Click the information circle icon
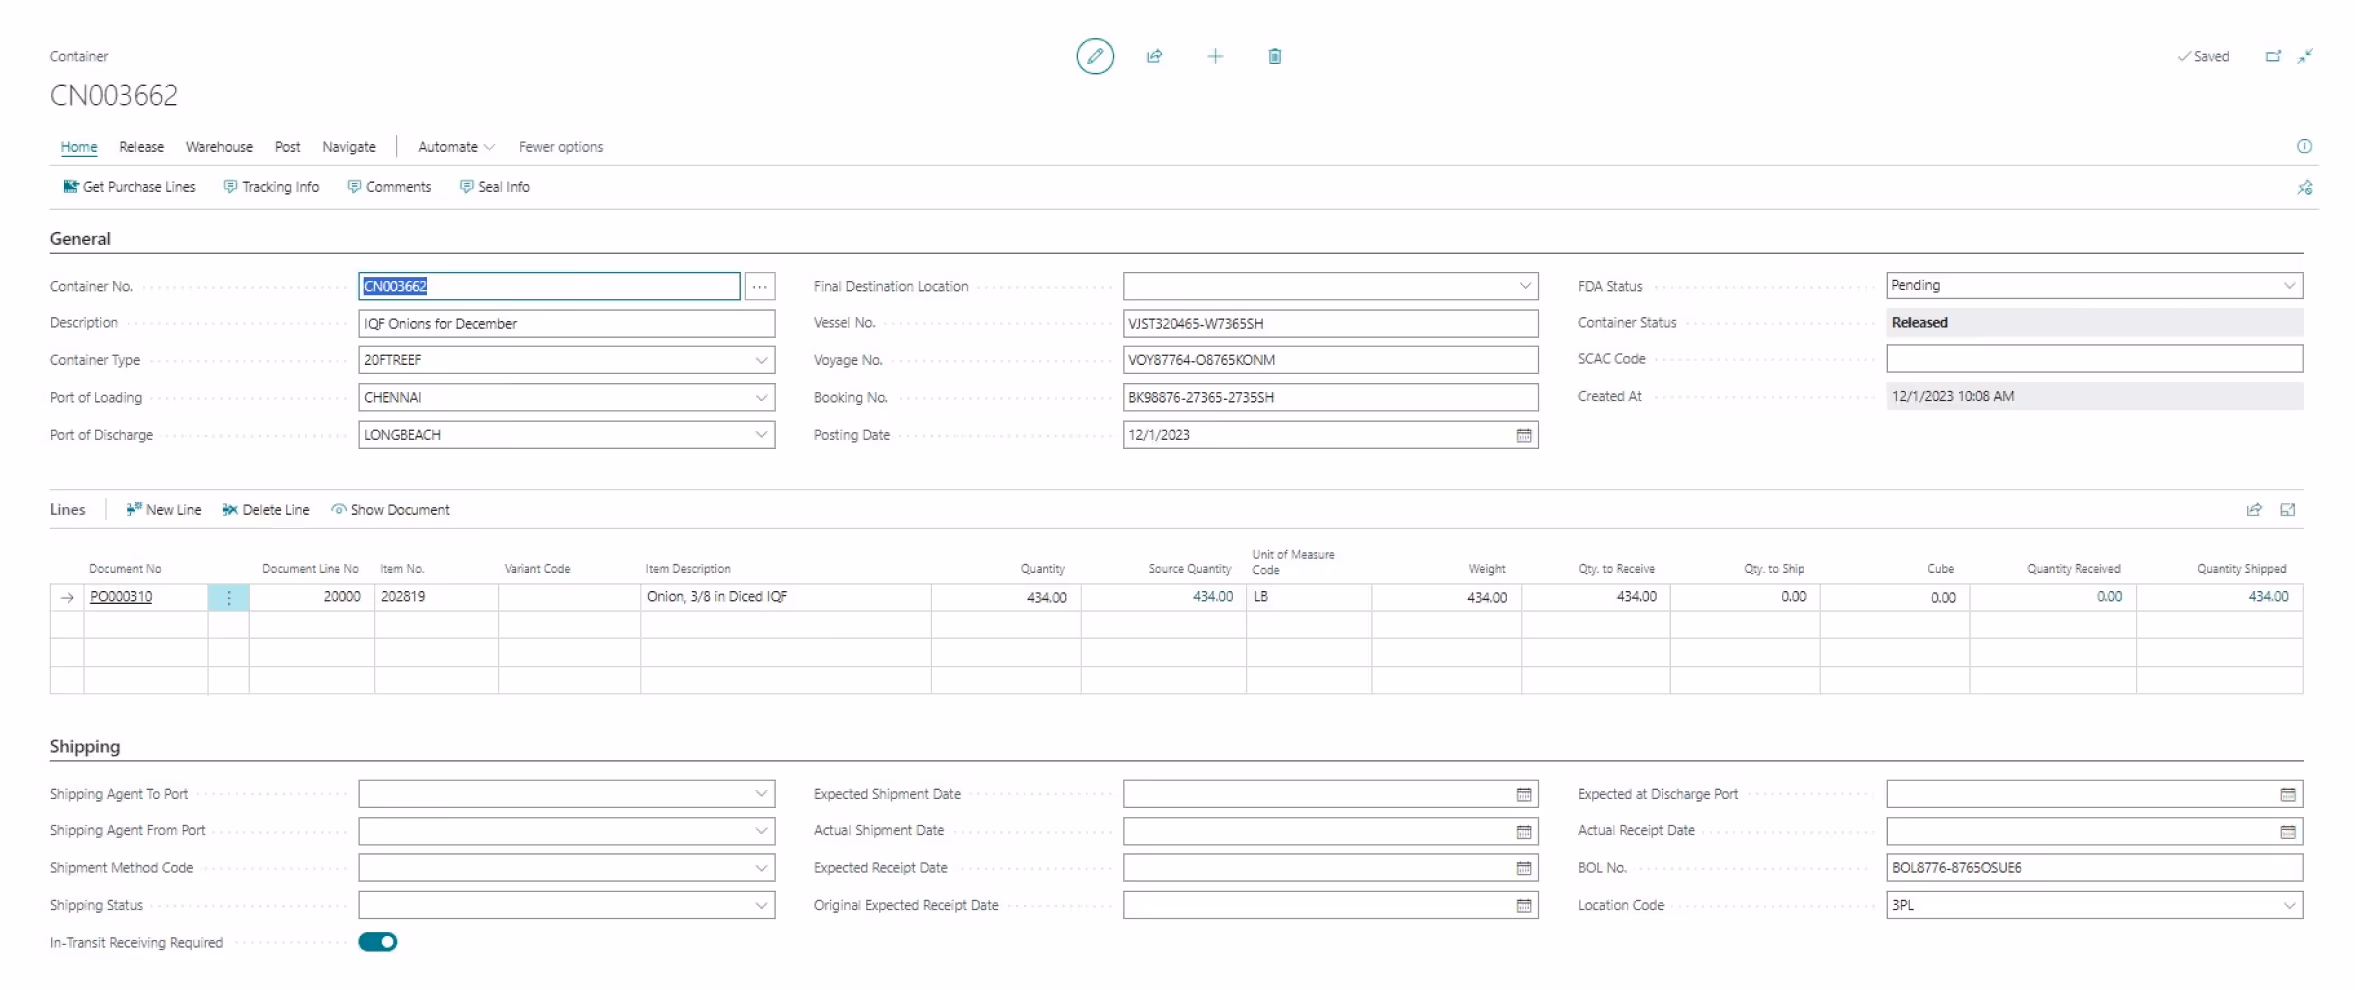Viewport: 2355px width, 990px height. click(2304, 146)
